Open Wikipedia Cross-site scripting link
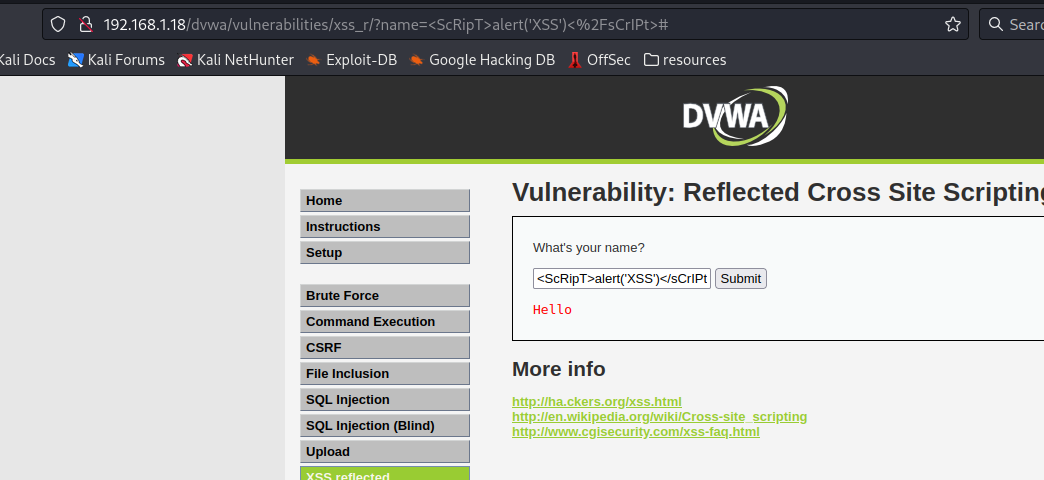This screenshot has width=1044, height=480. point(659,417)
